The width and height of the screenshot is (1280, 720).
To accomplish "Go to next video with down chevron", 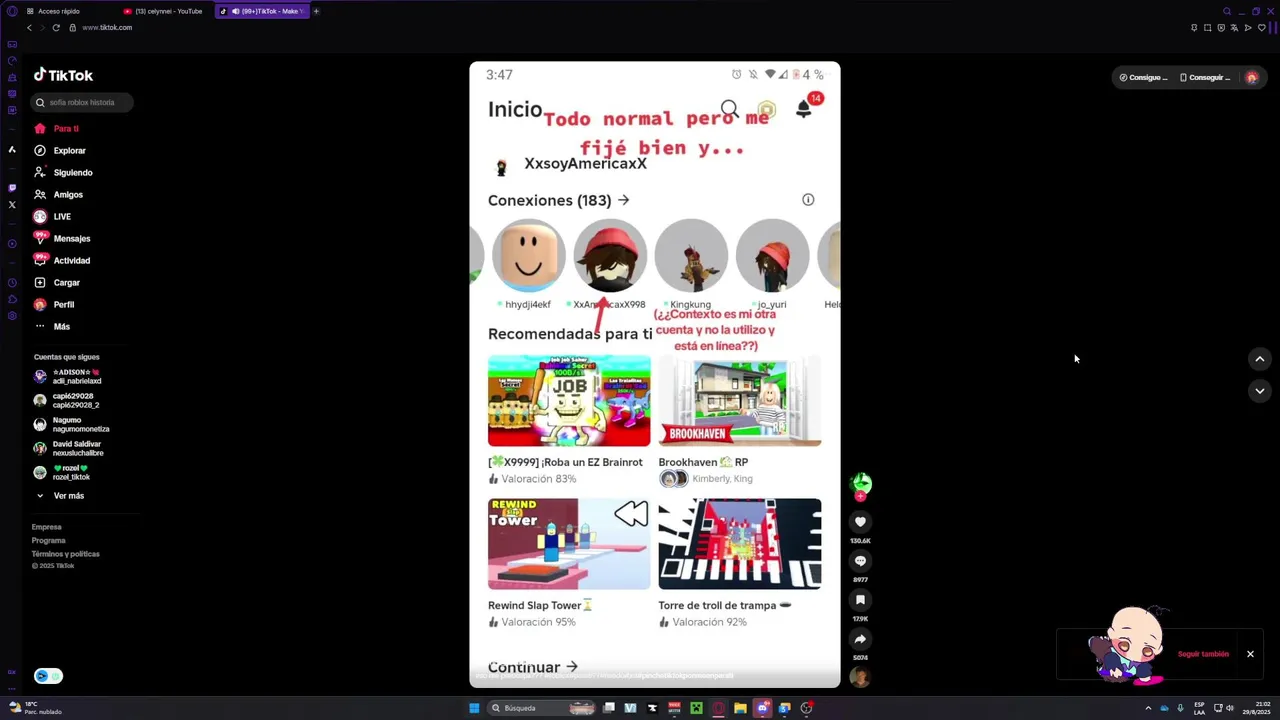I will (x=1259, y=391).
